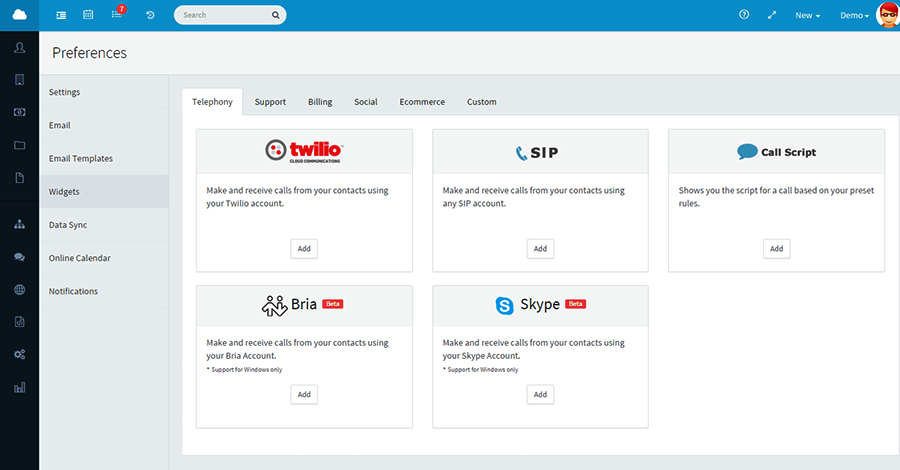Open the bar chart reports sidebar icon
Image resolution: width=900 pixels, height=470 pixels.
point(19,387)
